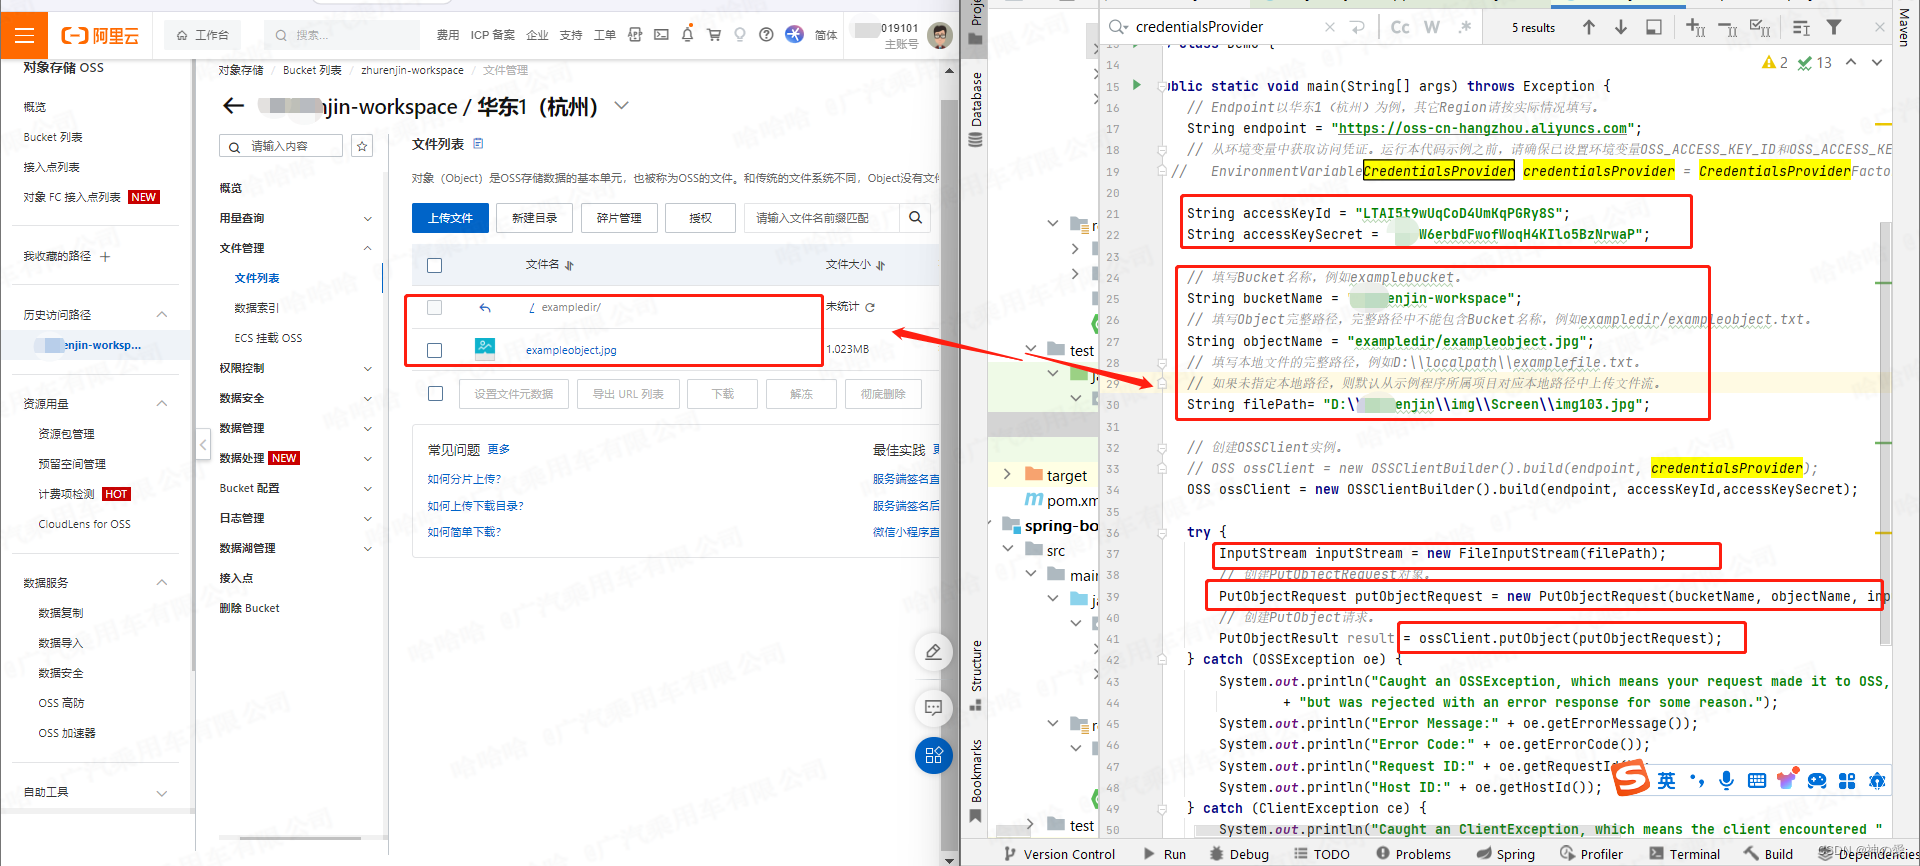The image size is (1920, 866).
Task: Click the user avatar picture
Action: tap(939, 35)
